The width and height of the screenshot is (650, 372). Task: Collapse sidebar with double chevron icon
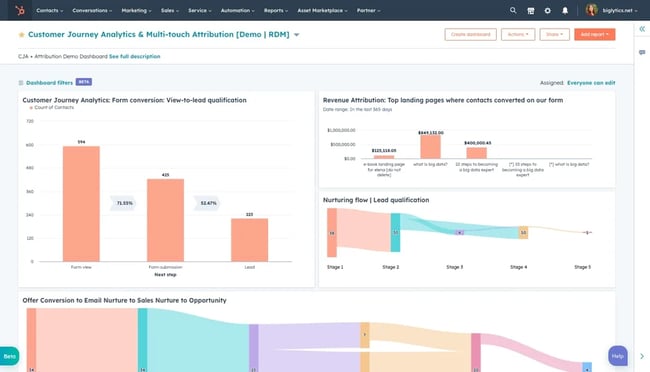pos(642,29)
